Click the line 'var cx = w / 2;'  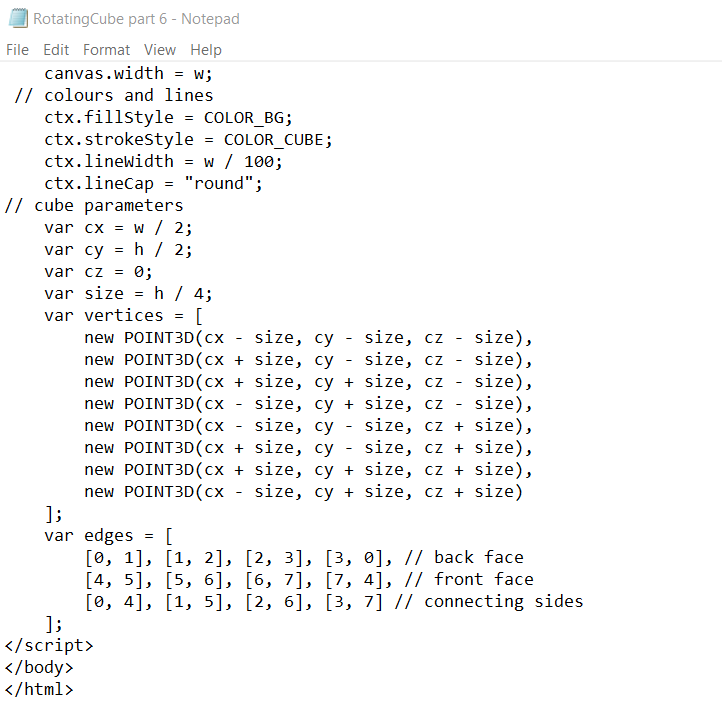coord(118,228)
